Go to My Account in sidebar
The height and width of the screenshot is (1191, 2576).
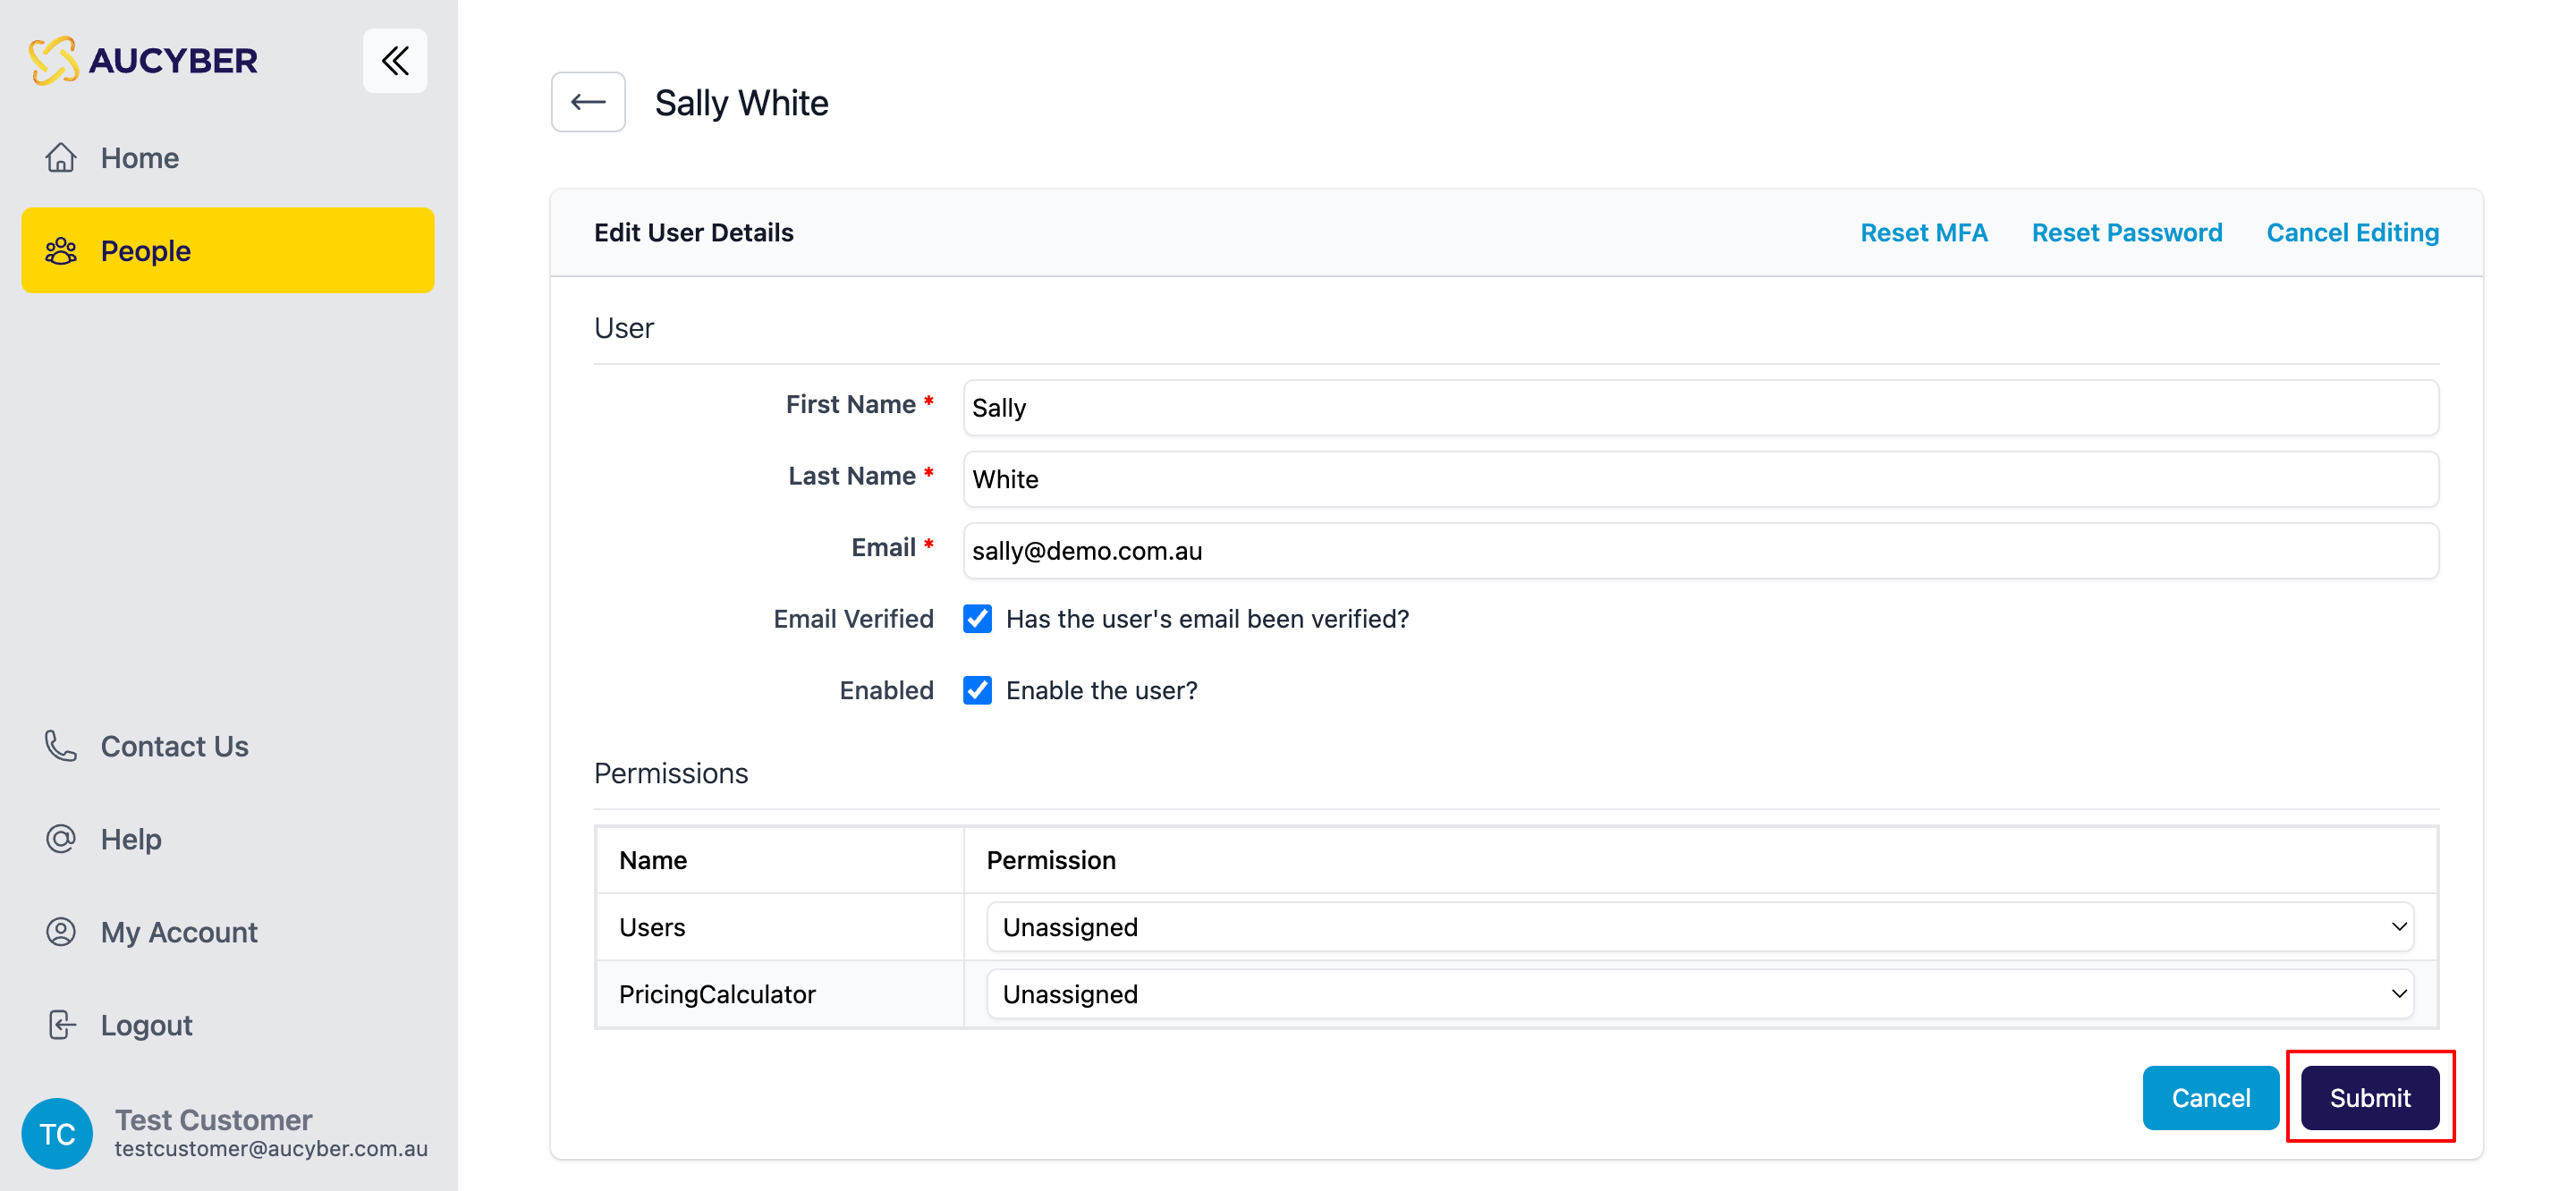[179, 931]
